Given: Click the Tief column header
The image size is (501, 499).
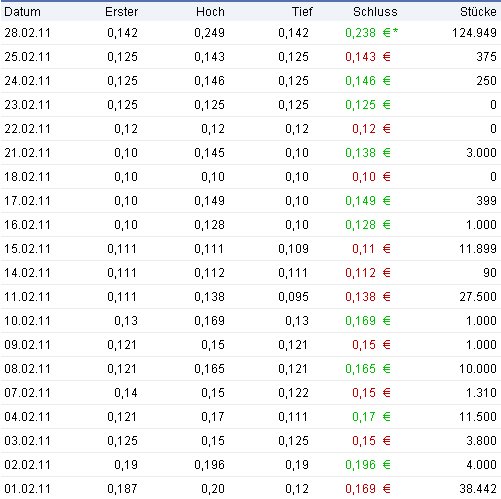Looking at the screenshot, I should pos(302,12).
